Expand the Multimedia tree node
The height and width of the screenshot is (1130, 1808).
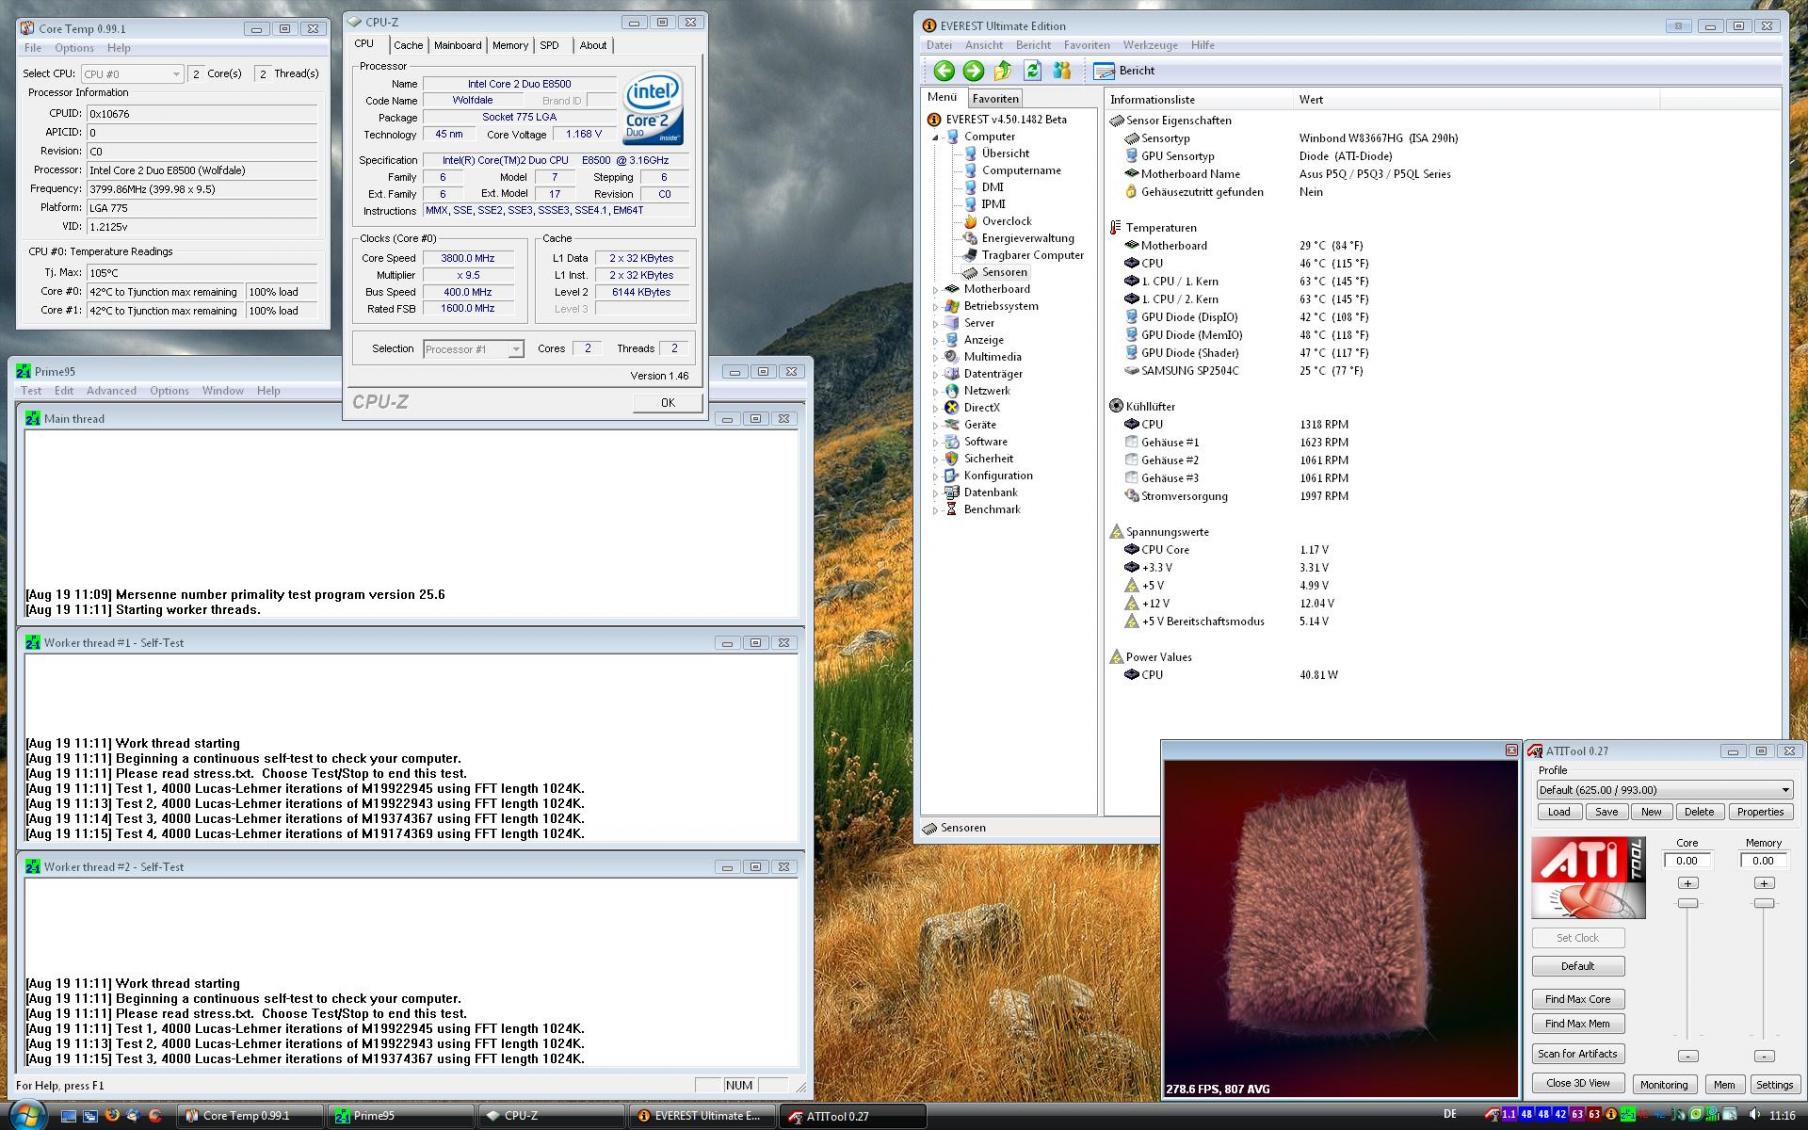pyautogui.click(x=936, y=357)
